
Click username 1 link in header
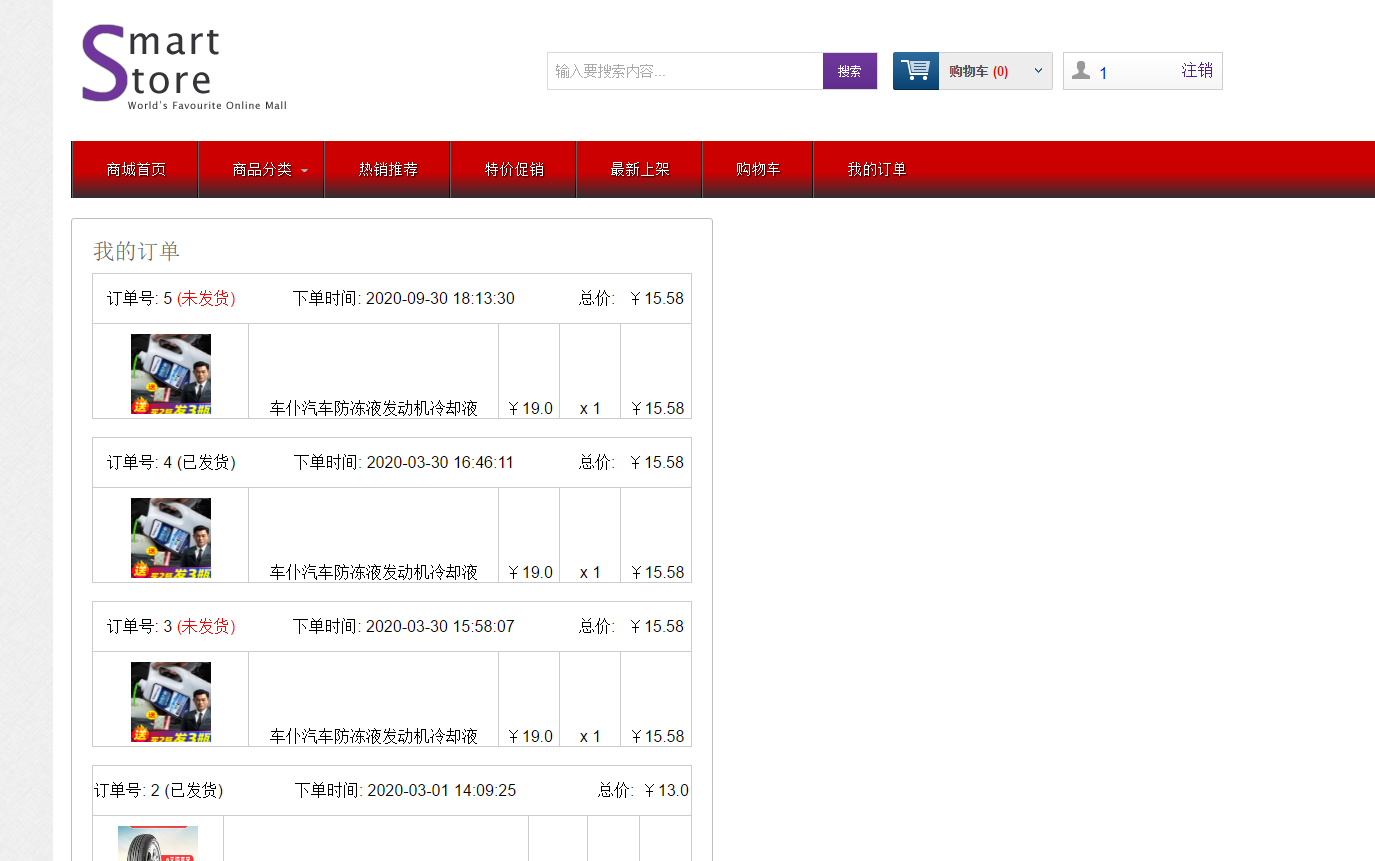tap(1103, 73)
